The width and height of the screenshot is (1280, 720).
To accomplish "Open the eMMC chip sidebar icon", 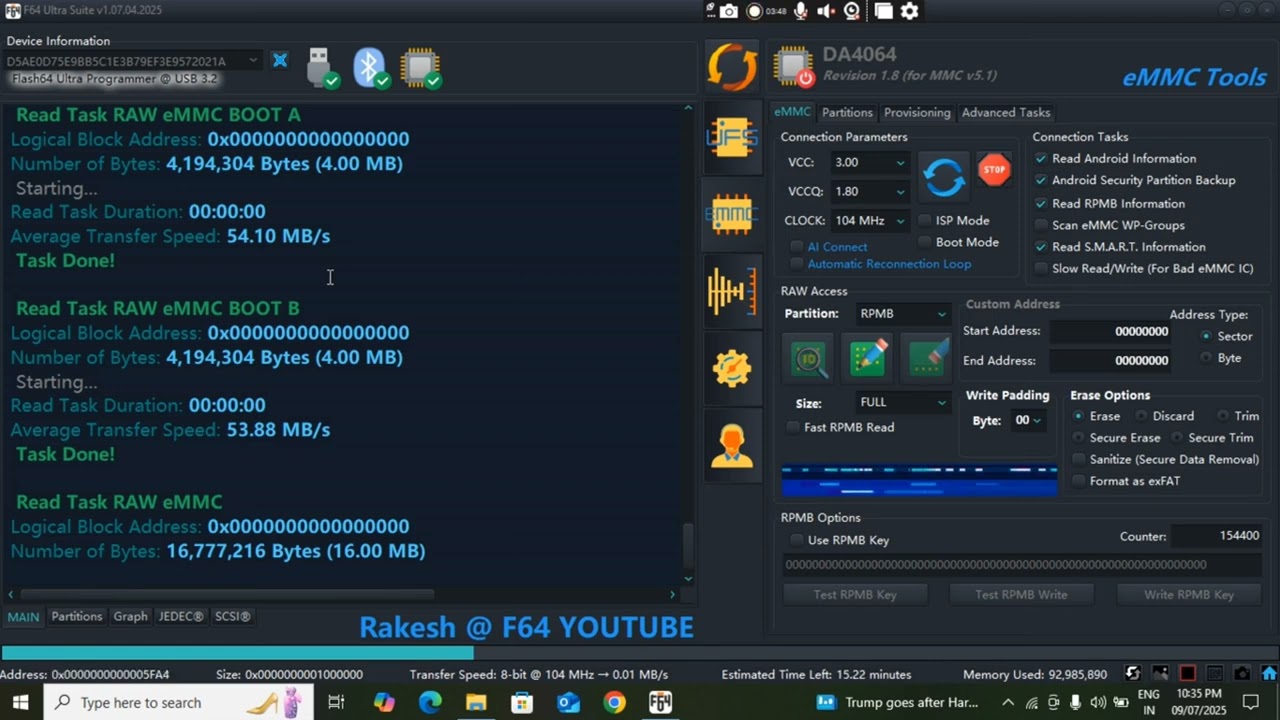I will pos(732,213).
